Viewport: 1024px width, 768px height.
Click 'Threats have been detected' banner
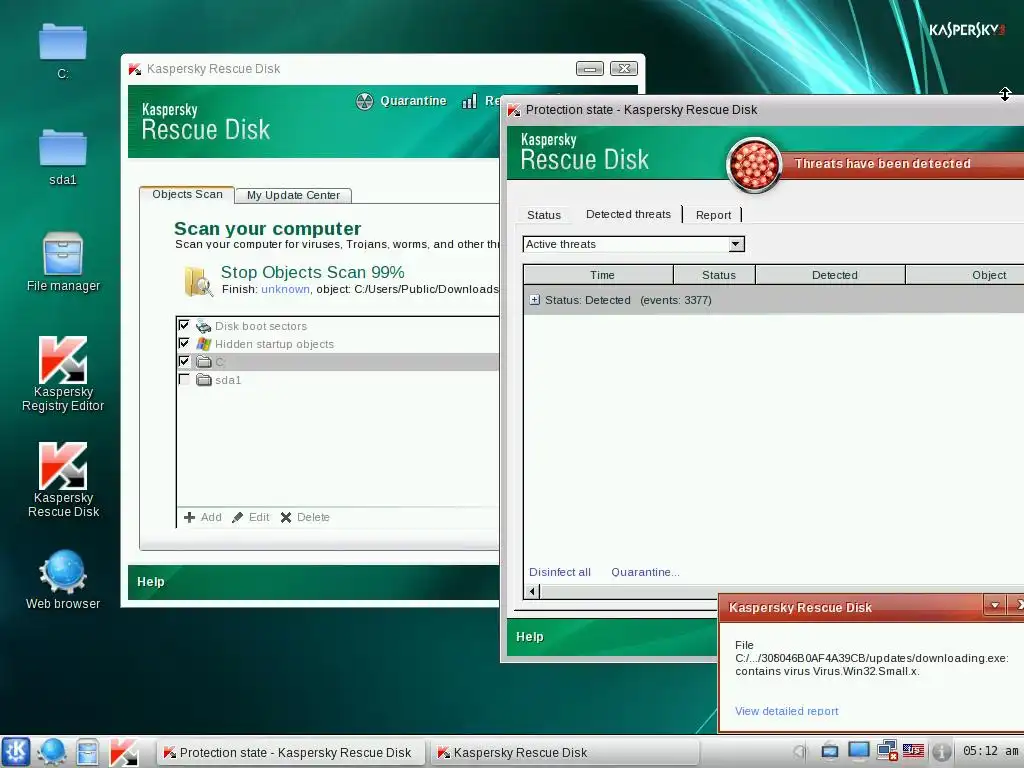click(x=882, y=164)
